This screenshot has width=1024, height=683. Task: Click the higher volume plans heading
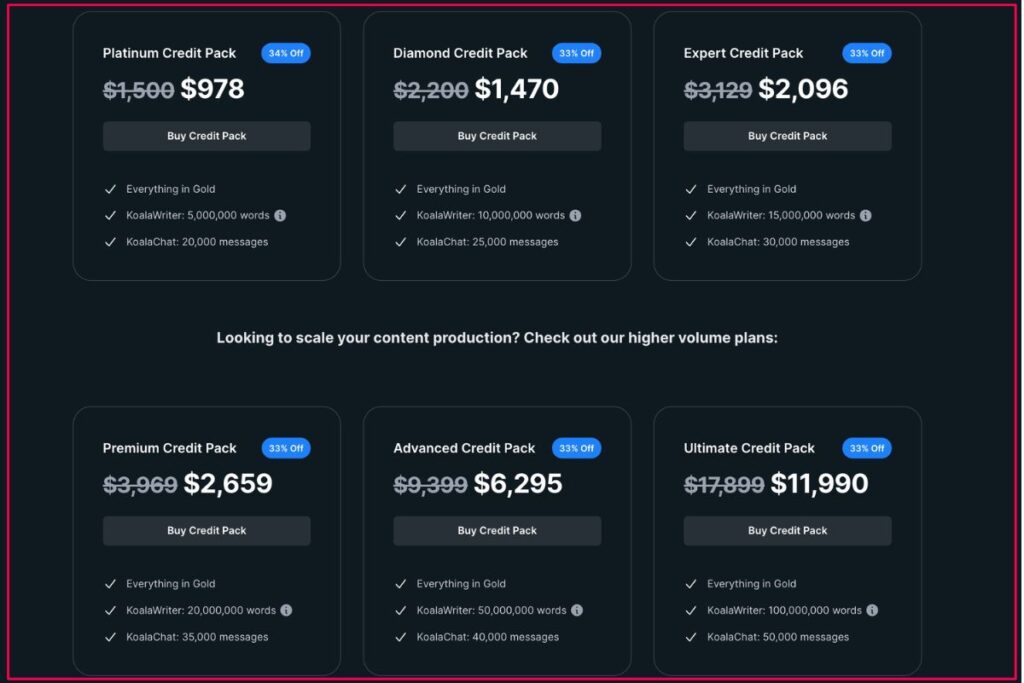(x=497, y=338)
